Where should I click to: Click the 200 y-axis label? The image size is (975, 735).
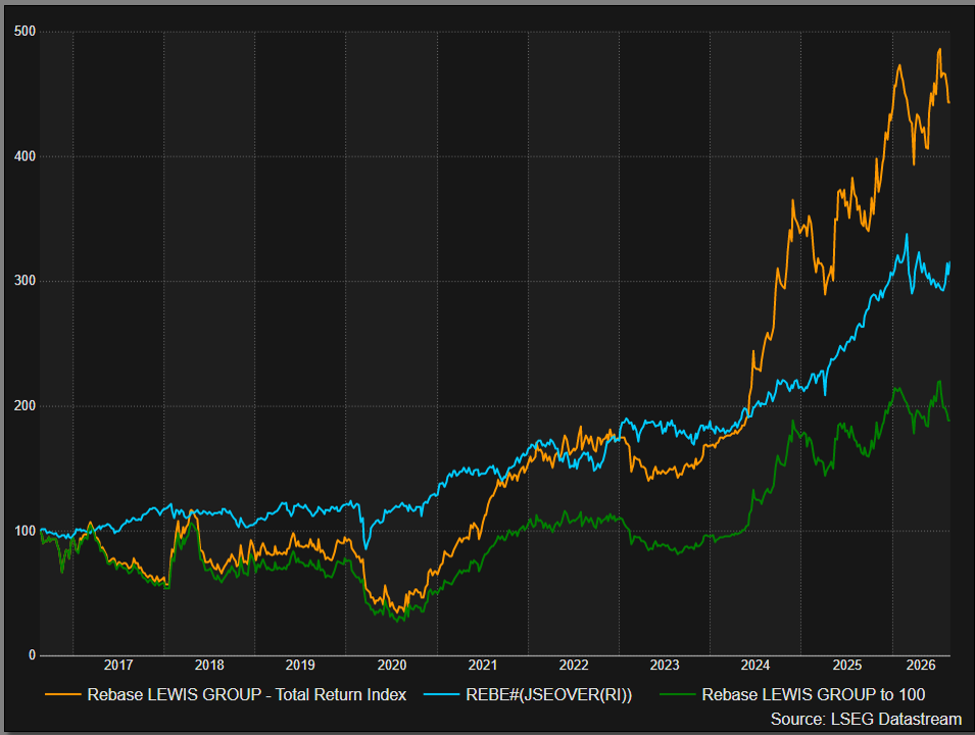click(x=25, y=405)
